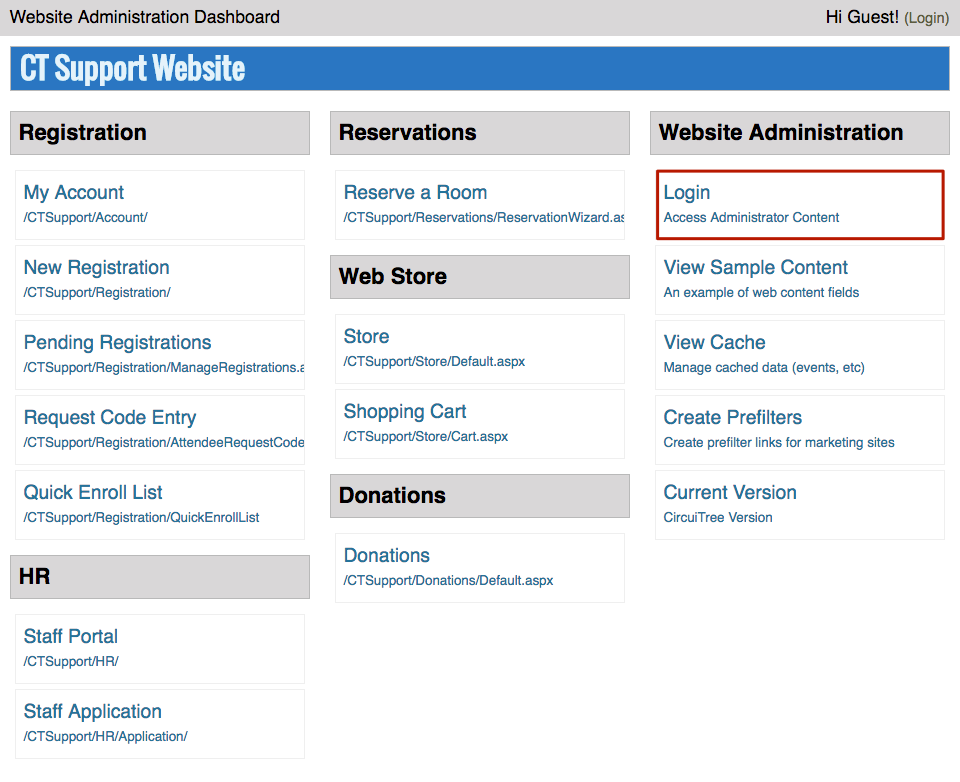The width and height of the screenshot is (960, 782).
Task: Open the Shopping Cart
Action: pos(405,411)
